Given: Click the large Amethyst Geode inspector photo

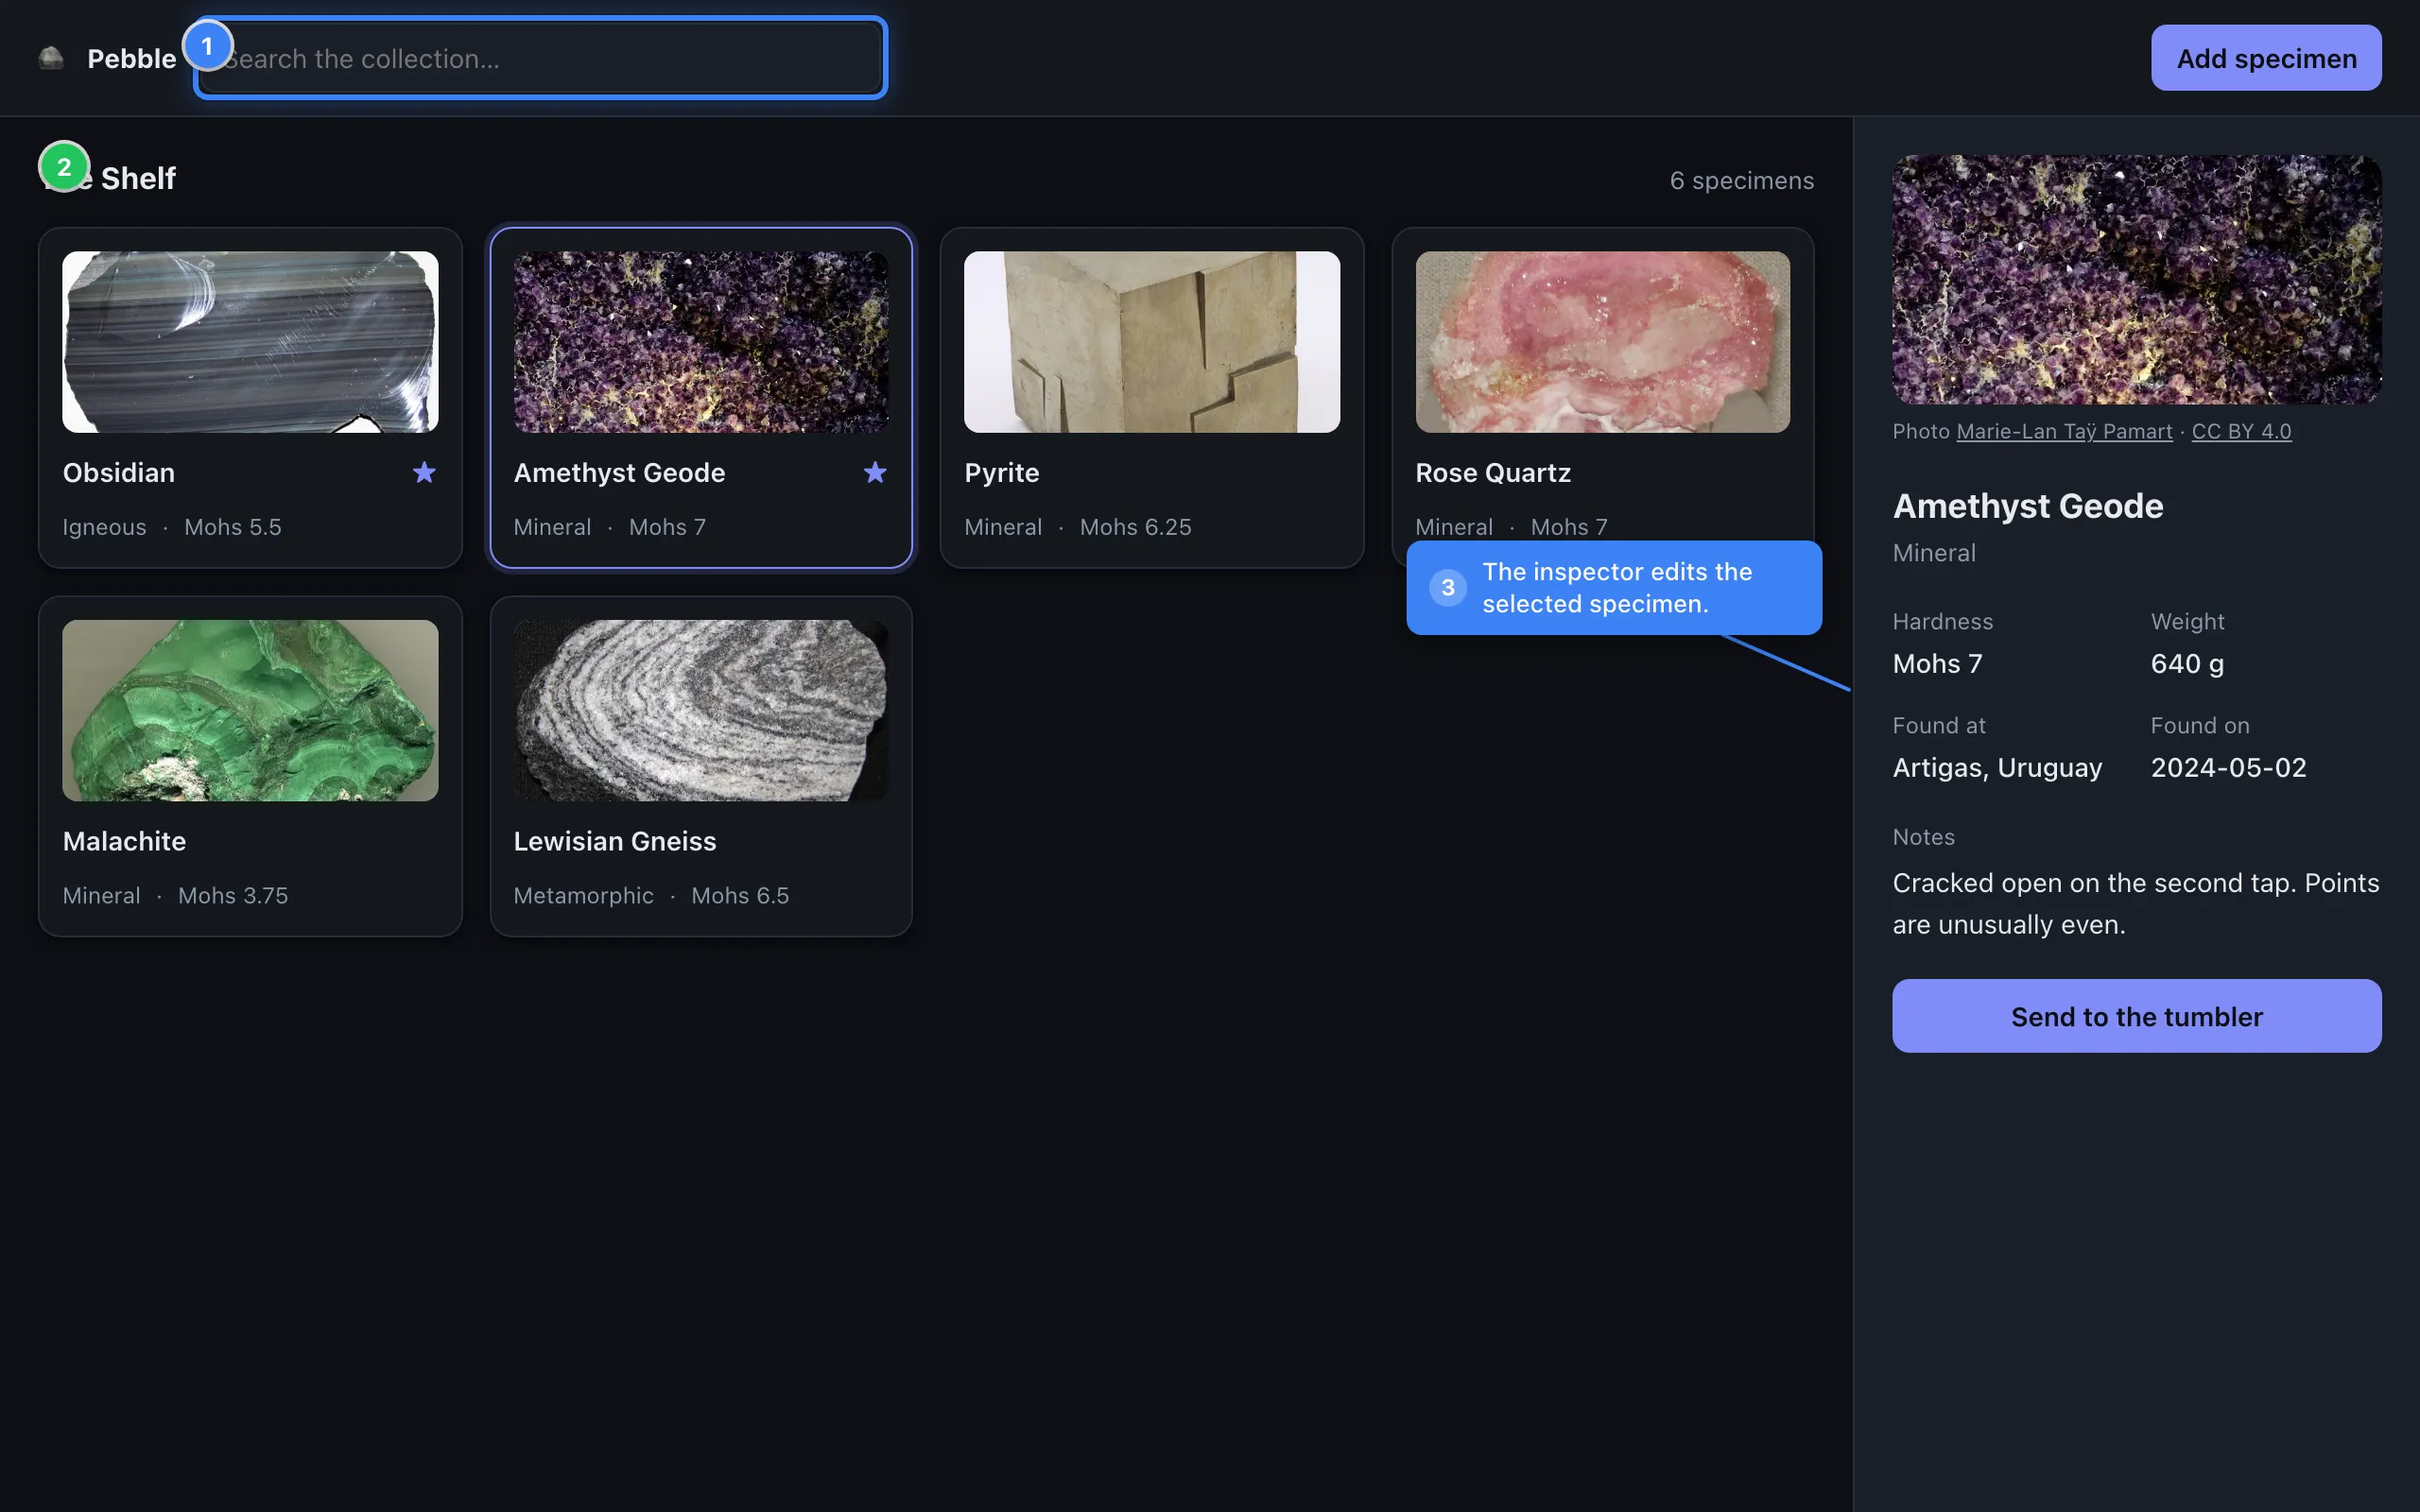Looking at the screenshot, I should click(2136, 280).
